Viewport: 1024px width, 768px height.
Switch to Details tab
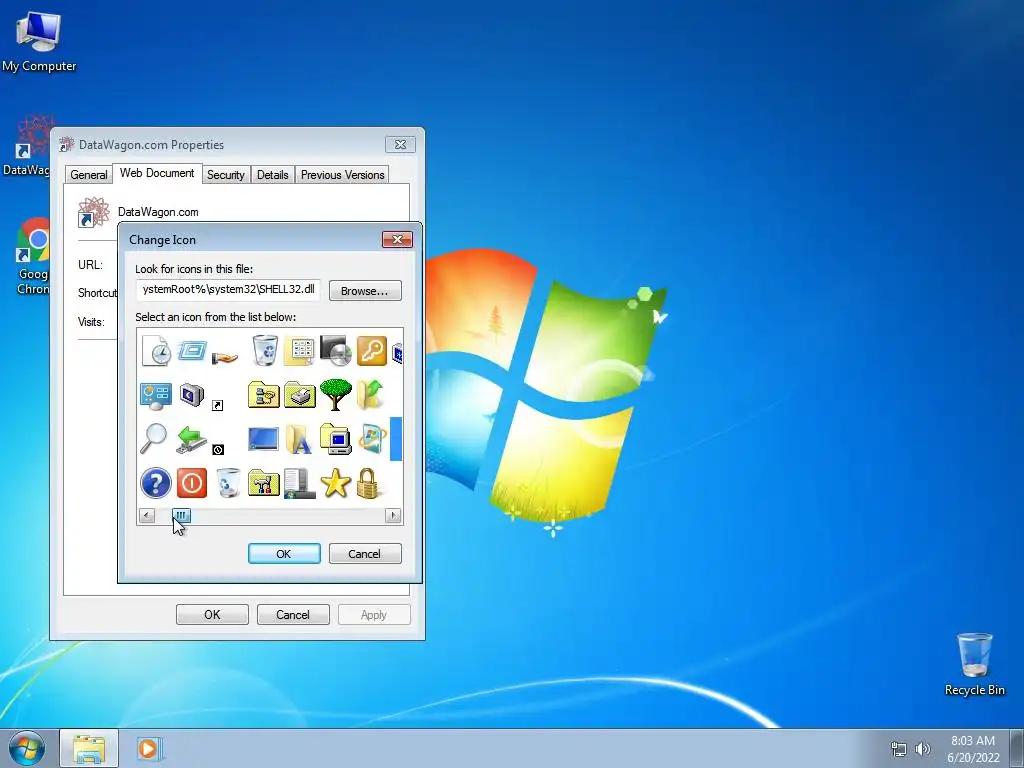pyautogui.click(x=272, y=174)
